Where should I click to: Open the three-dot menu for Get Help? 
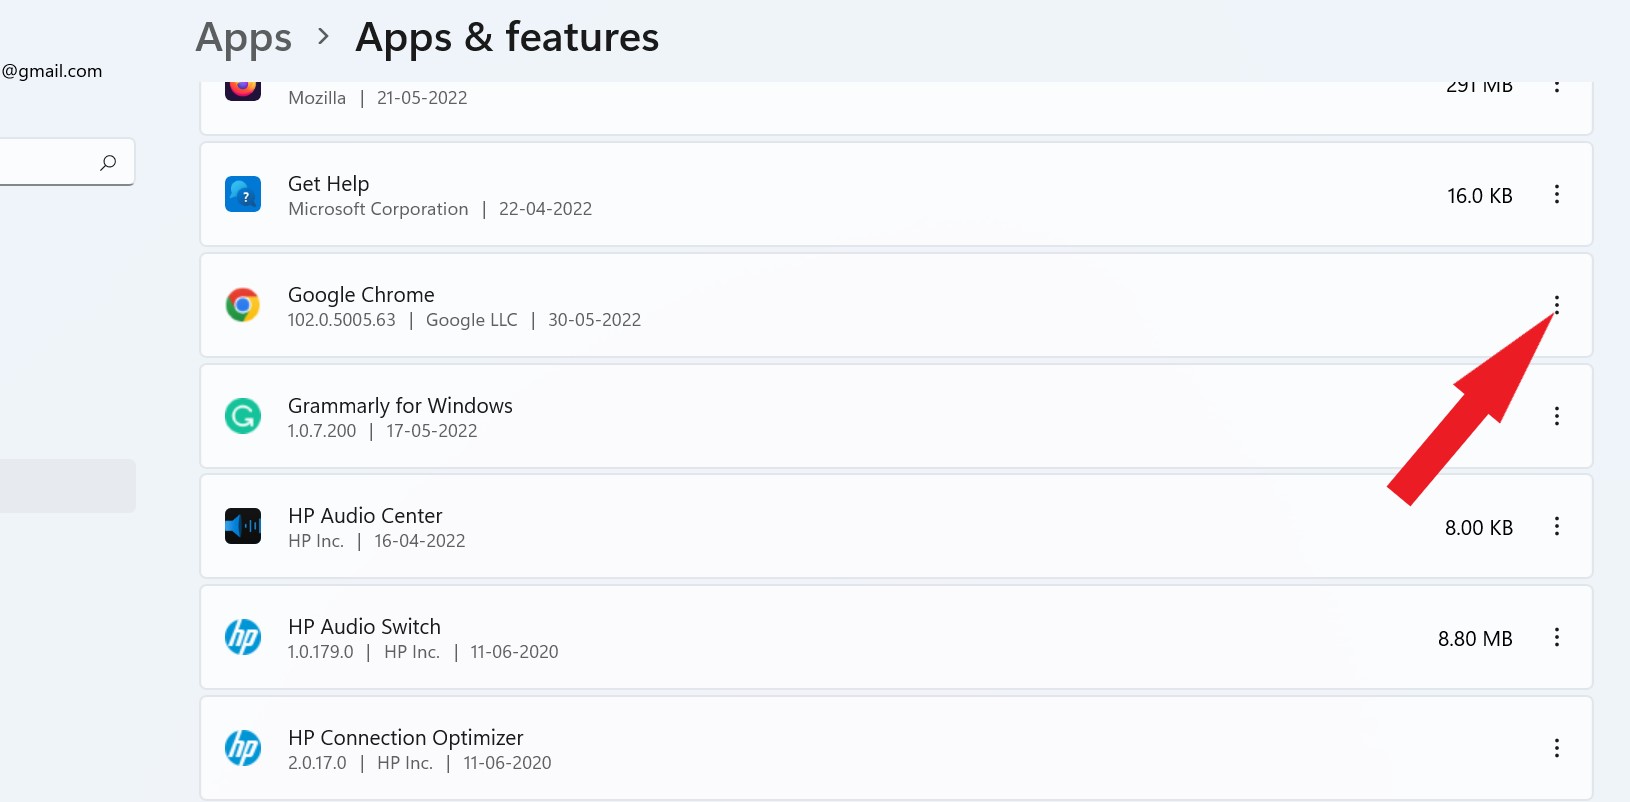(1556, 194)
